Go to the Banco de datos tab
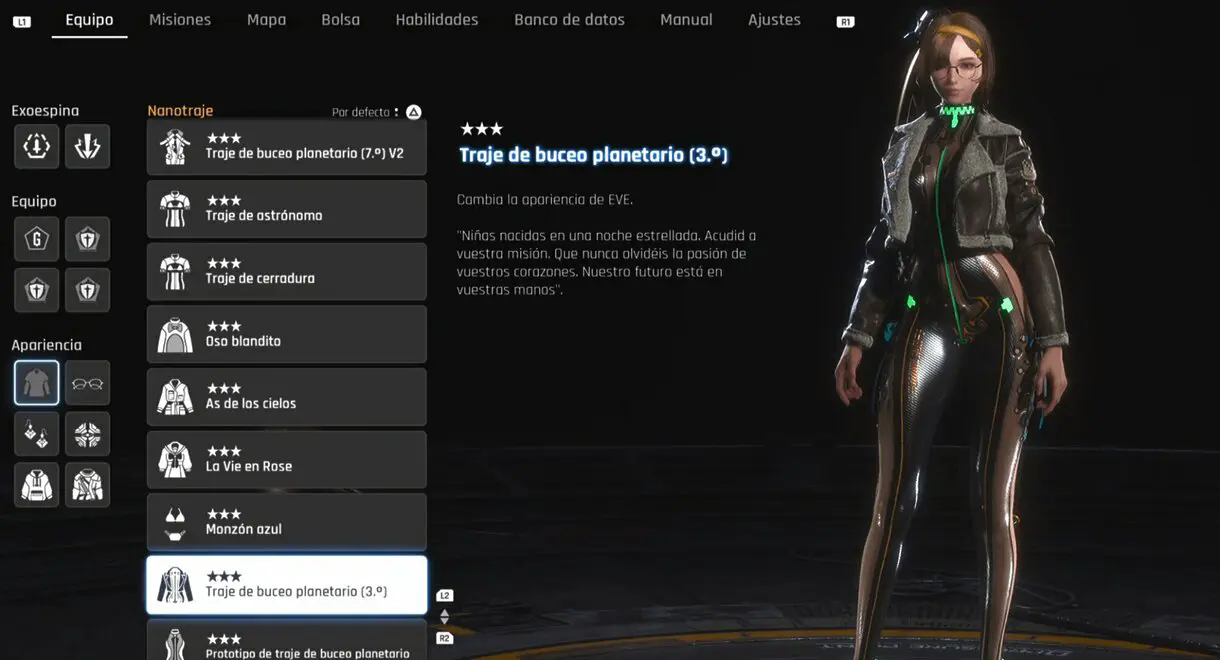 click(x=569, y=19)
